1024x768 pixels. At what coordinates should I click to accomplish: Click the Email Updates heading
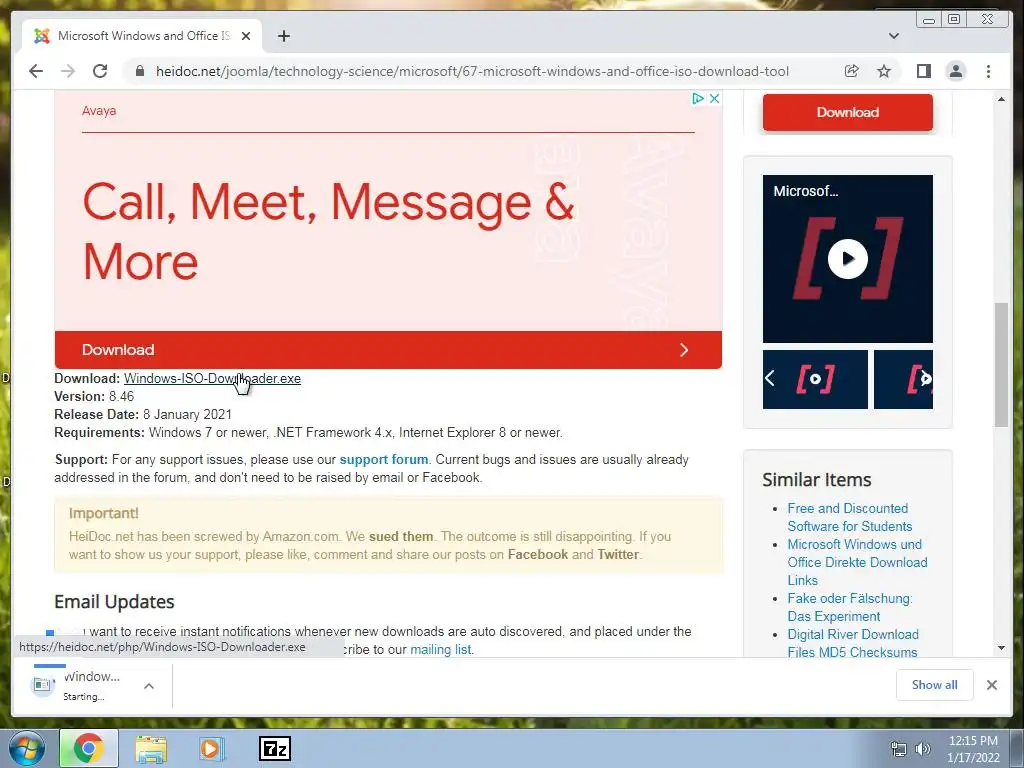(x=114, y=601)
